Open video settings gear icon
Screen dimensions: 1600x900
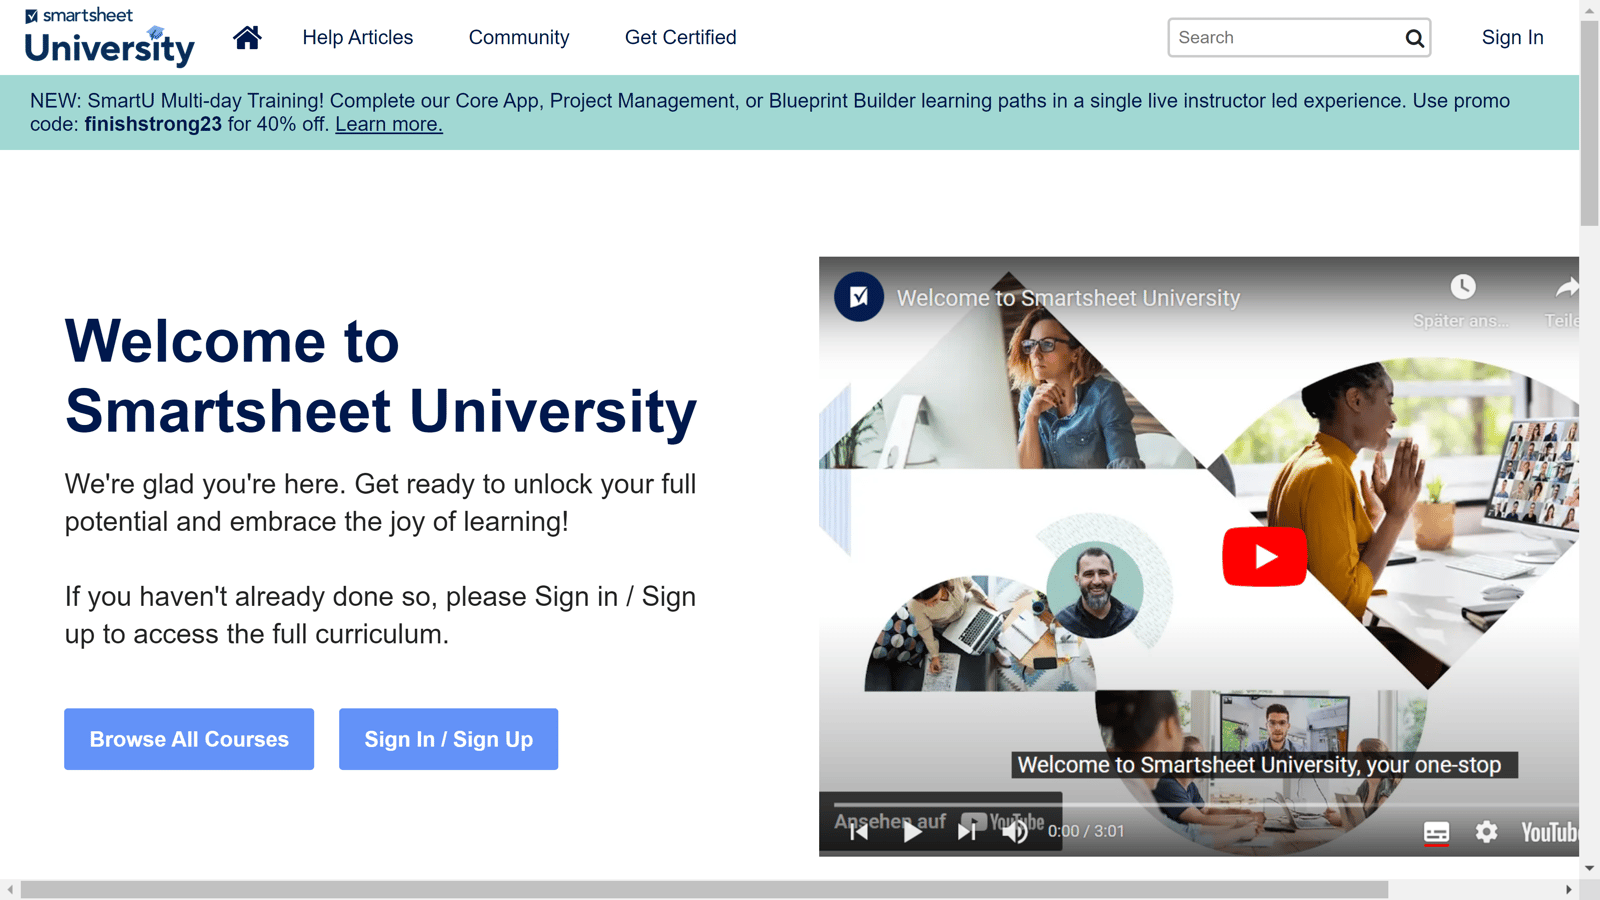pyautogui.click(x=1486, y=832)
